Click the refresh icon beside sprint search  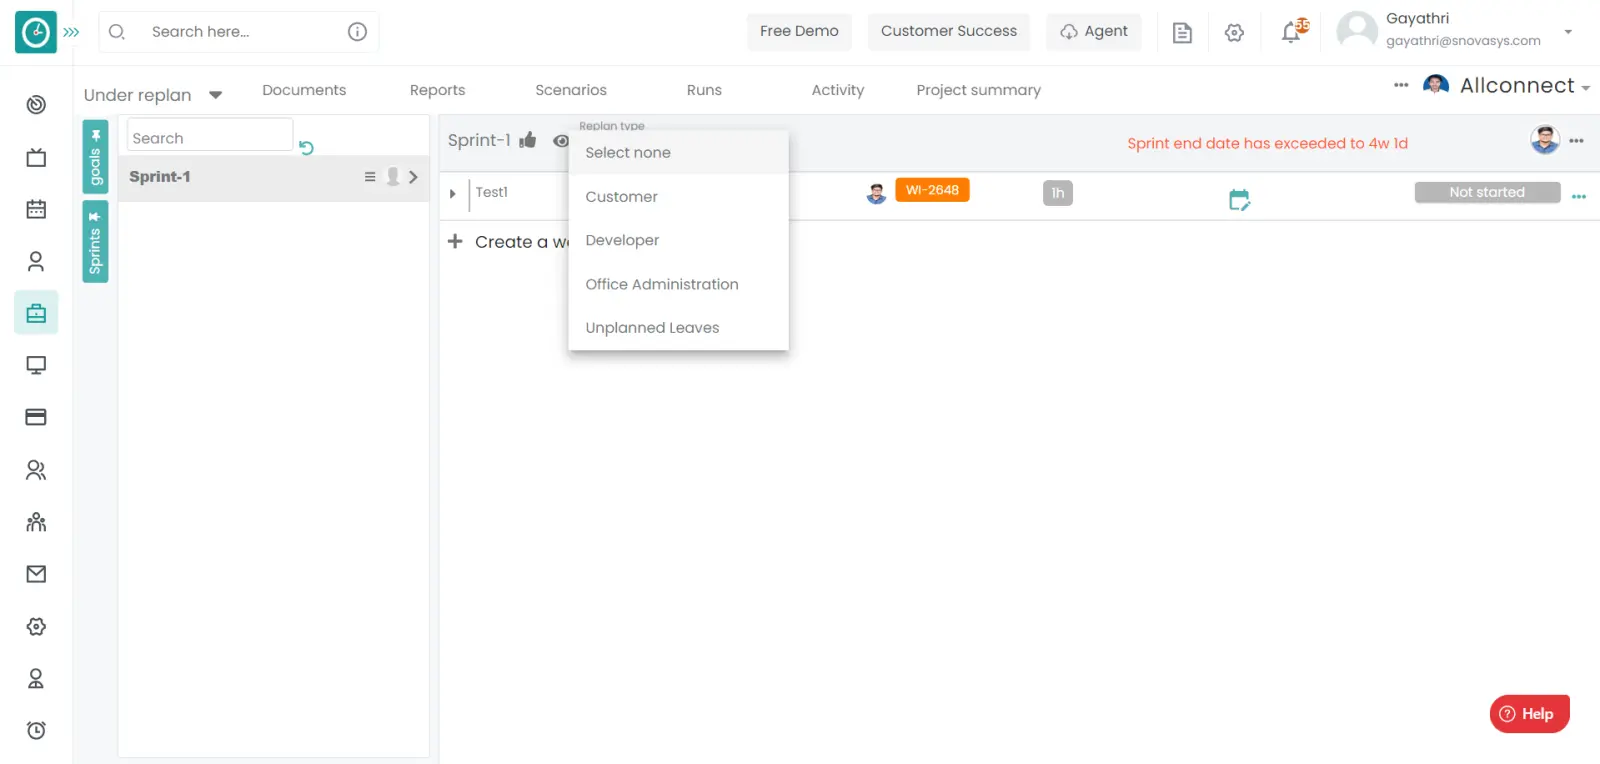pos(307,148)
